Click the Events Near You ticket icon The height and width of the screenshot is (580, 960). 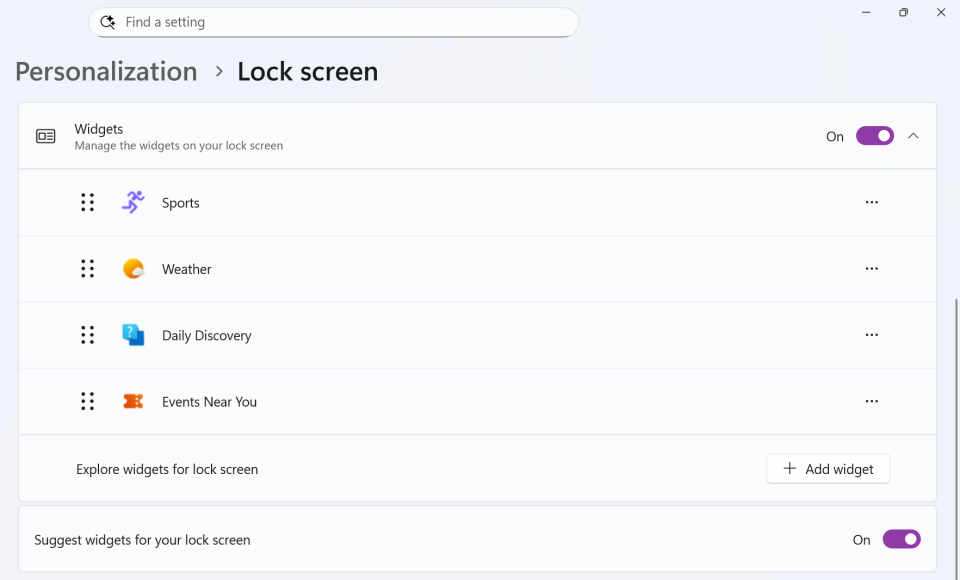[x=133, y=402]
